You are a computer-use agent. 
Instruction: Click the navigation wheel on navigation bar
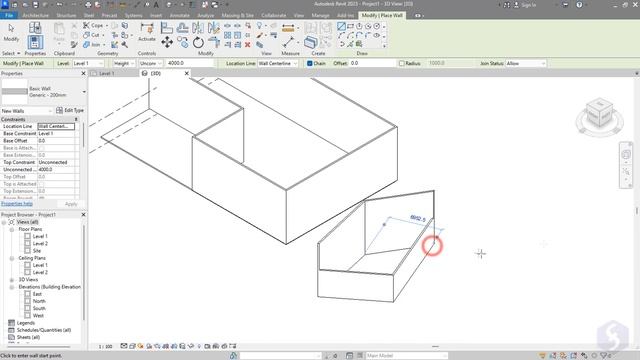click(626, 154)
